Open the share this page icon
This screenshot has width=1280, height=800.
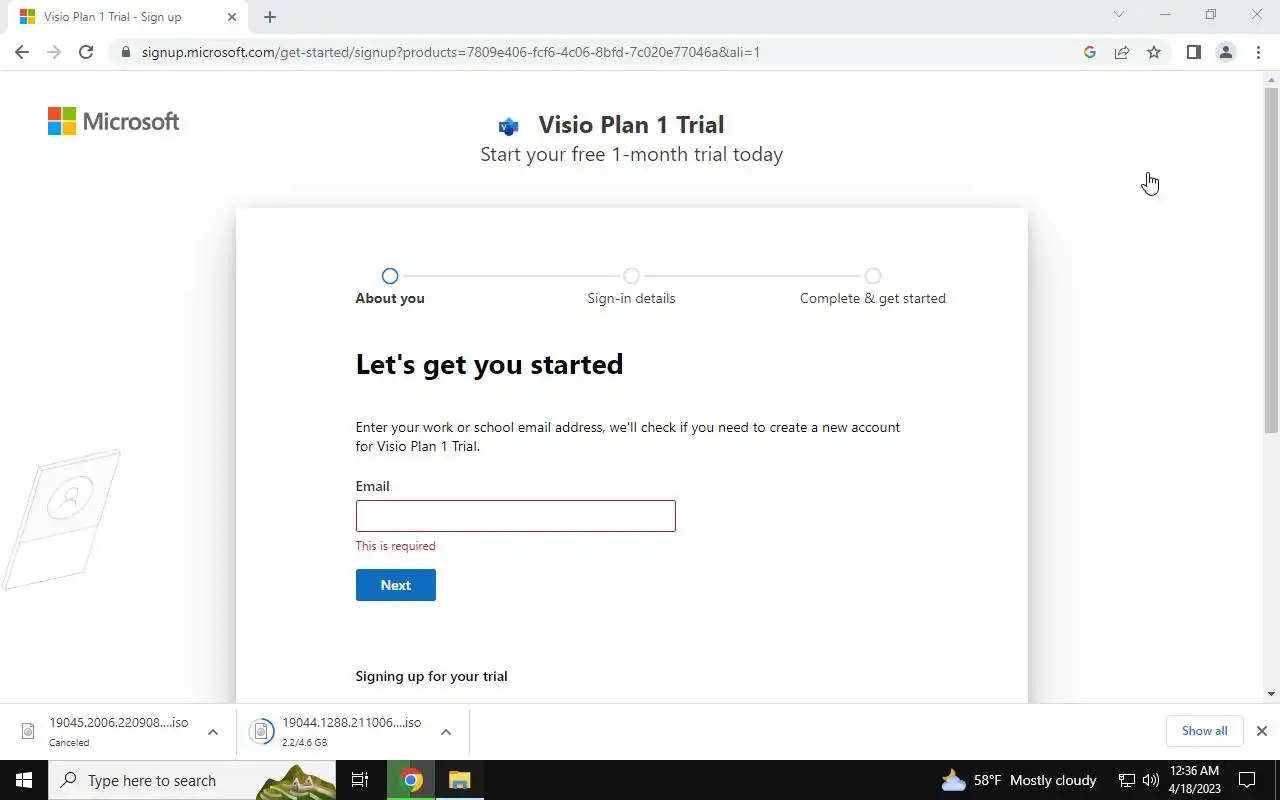[1122, 52]
